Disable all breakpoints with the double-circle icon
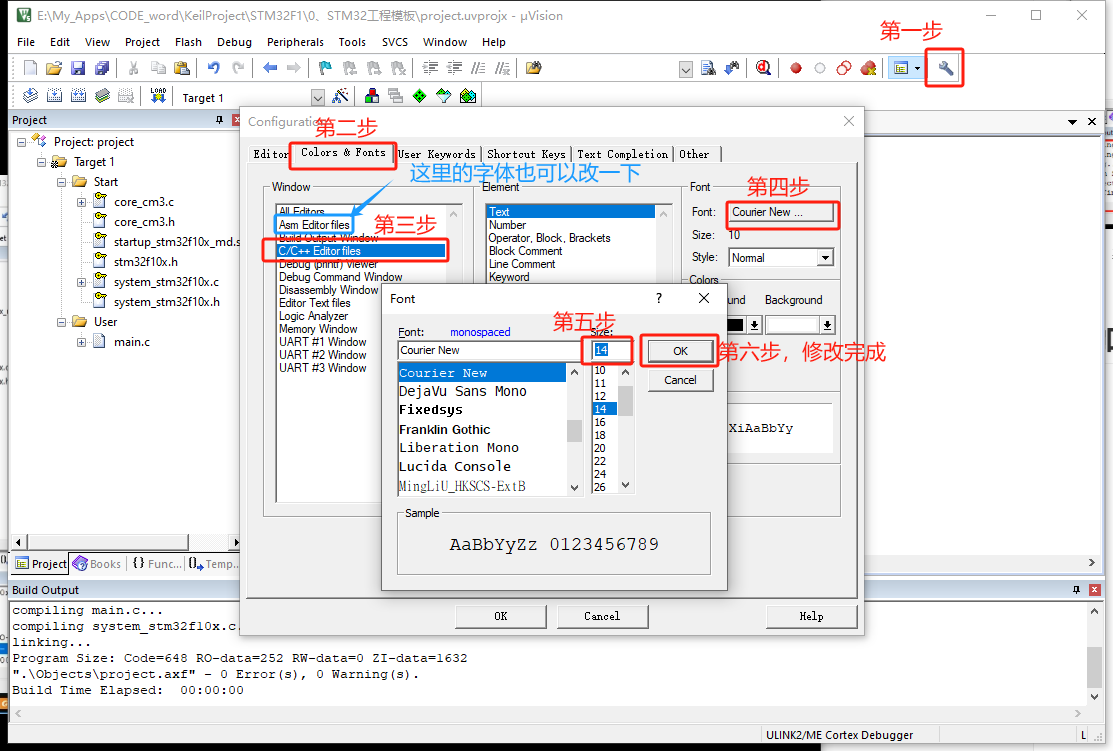 click(844, 68)
